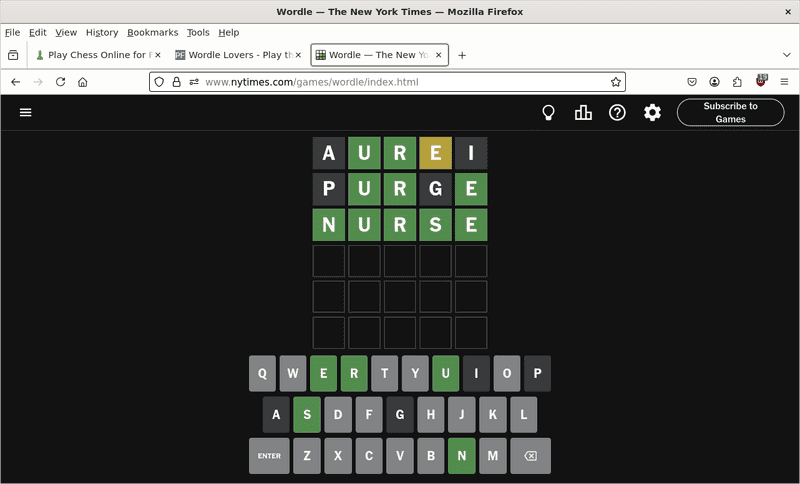
Task: Close the Wordle Lovers tab
Action: (298, 55)
